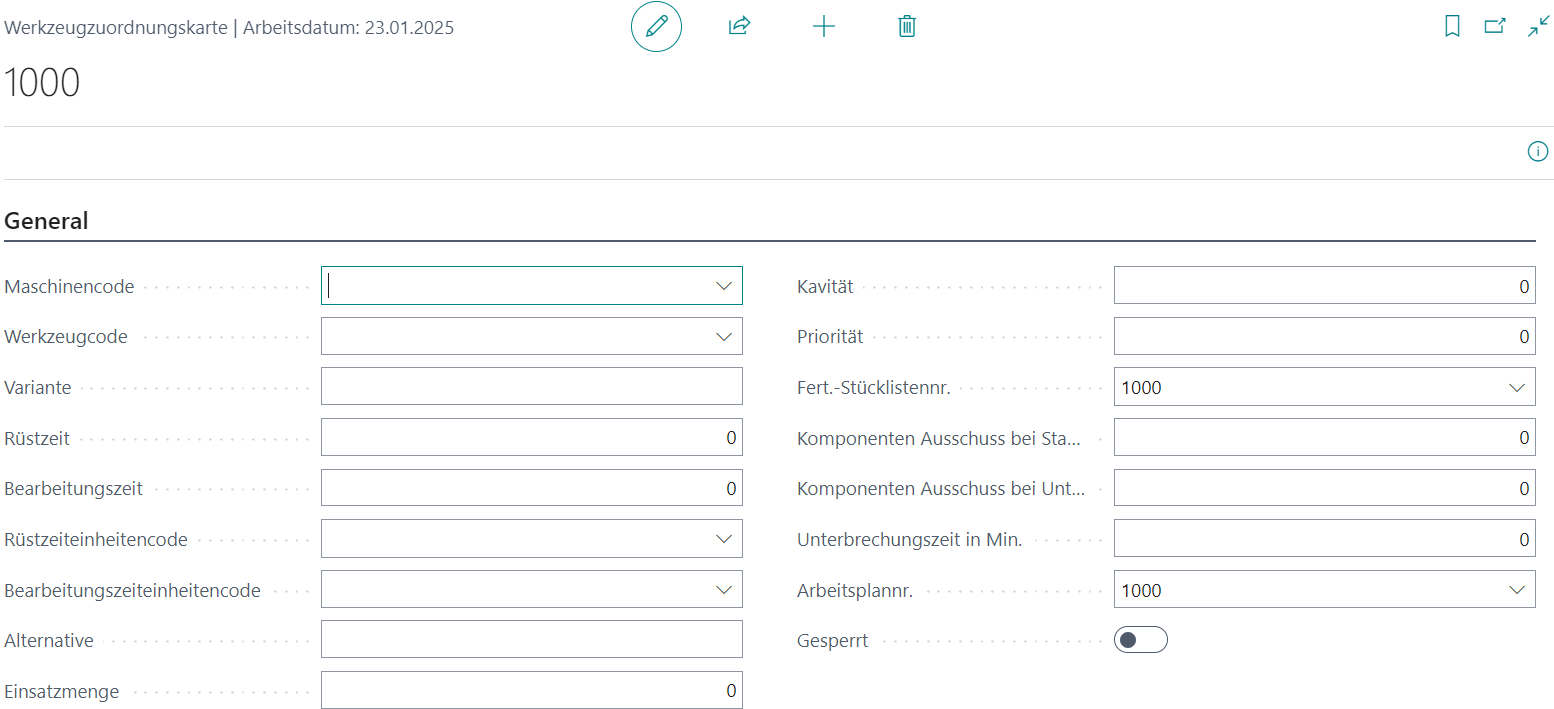Collapse page with shrink arrows icon

pyautogui.click(x=1537, y=27)
